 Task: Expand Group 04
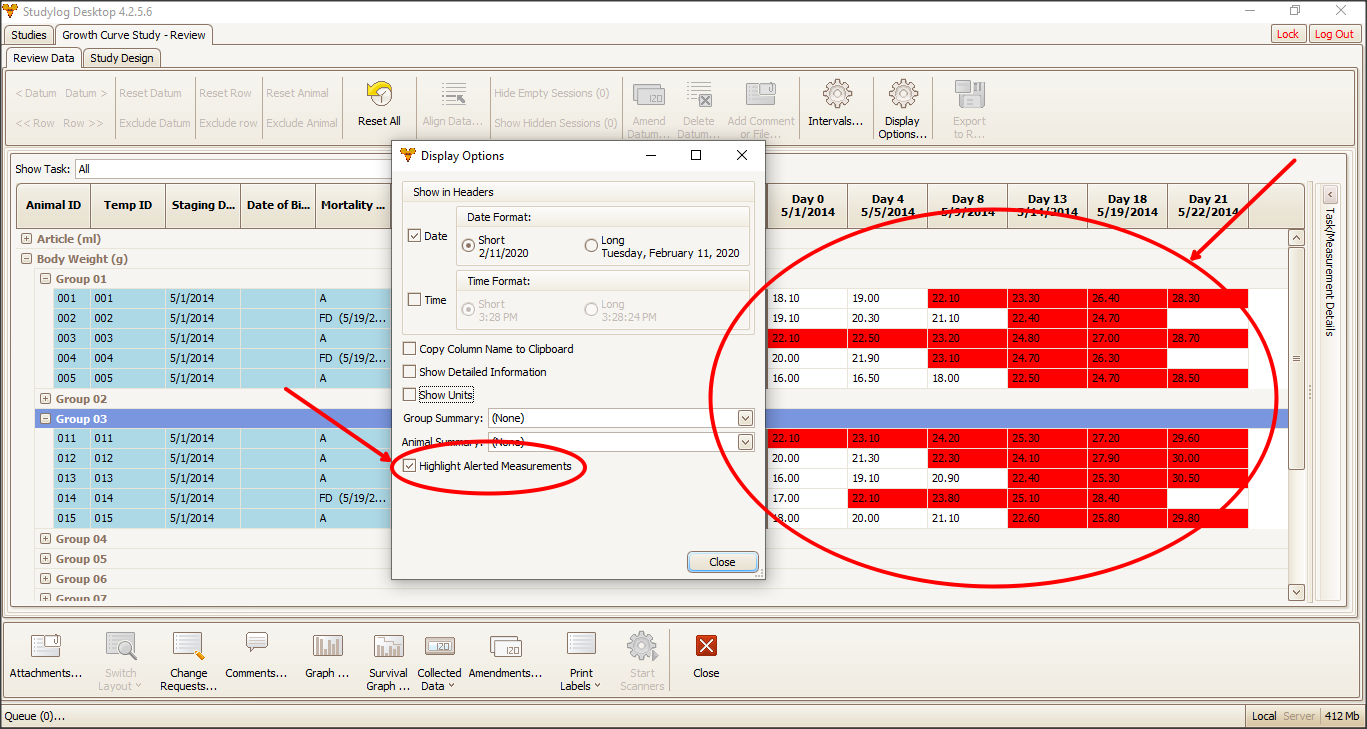click(45, 539)
